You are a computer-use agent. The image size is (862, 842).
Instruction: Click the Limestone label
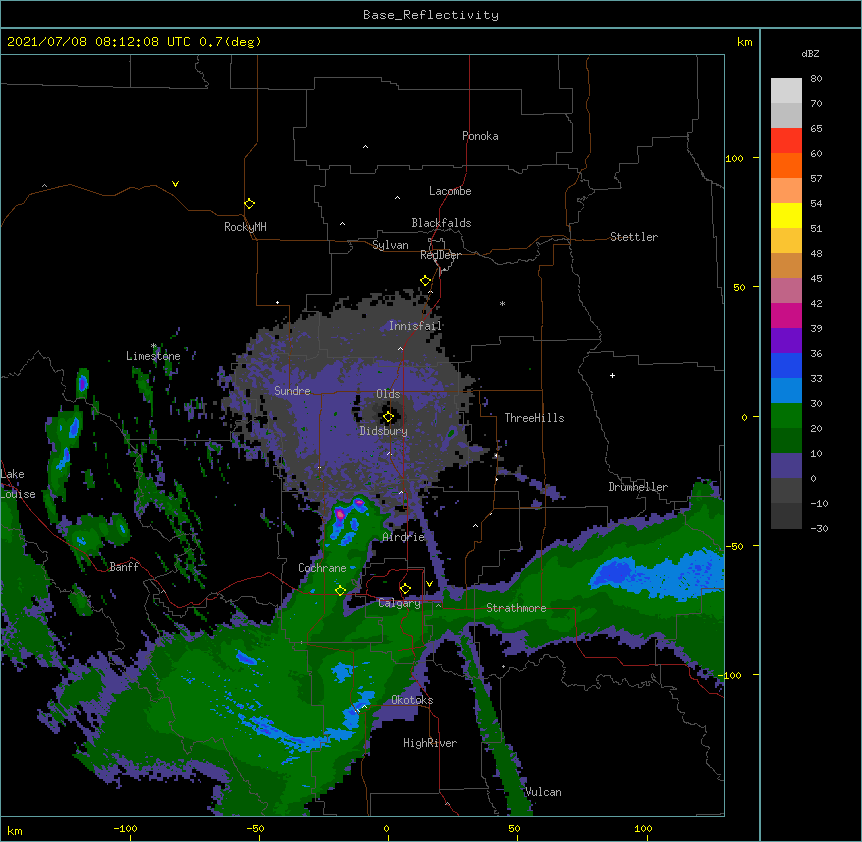153,356
